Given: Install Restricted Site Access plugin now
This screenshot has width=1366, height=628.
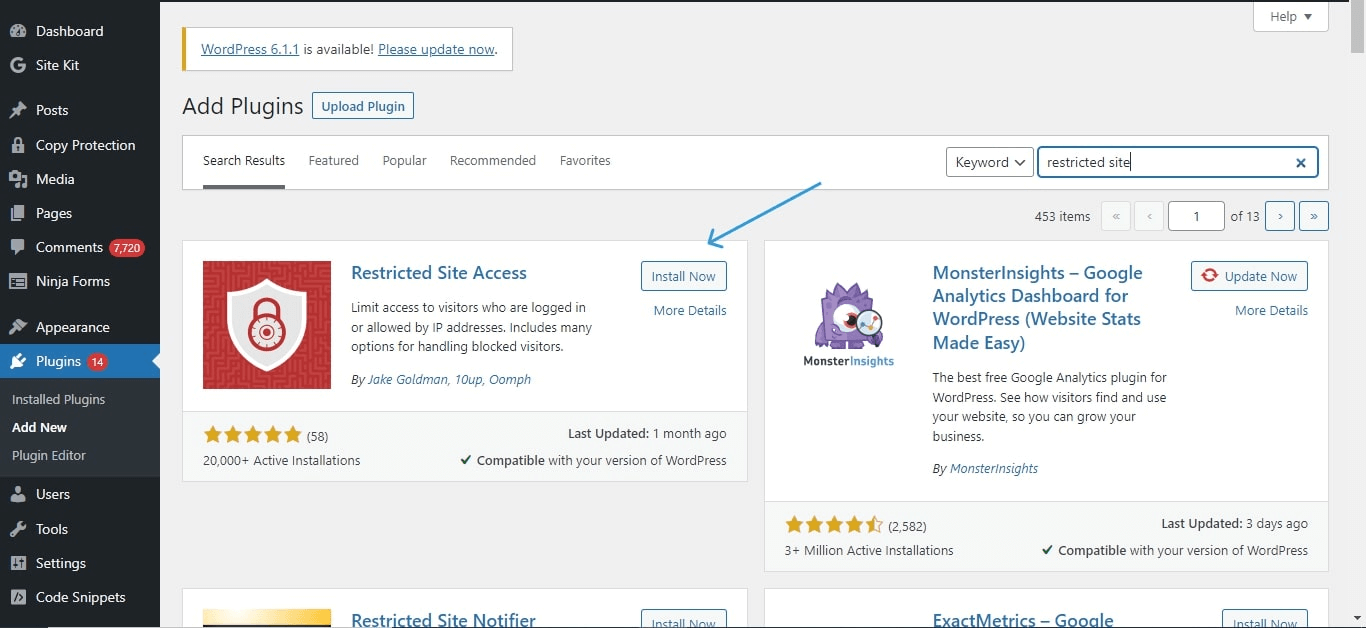Looking at the screenshot, I should point(684,276).
